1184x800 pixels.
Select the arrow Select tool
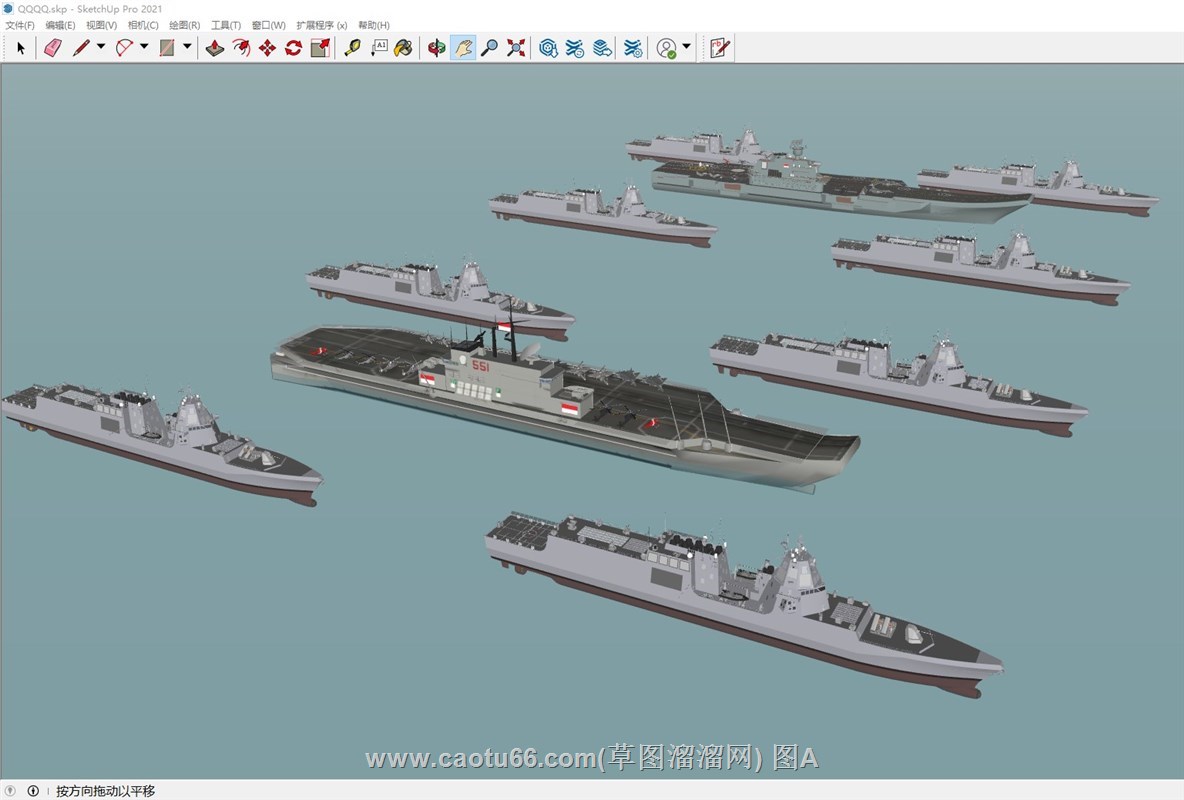click(21, 48)
